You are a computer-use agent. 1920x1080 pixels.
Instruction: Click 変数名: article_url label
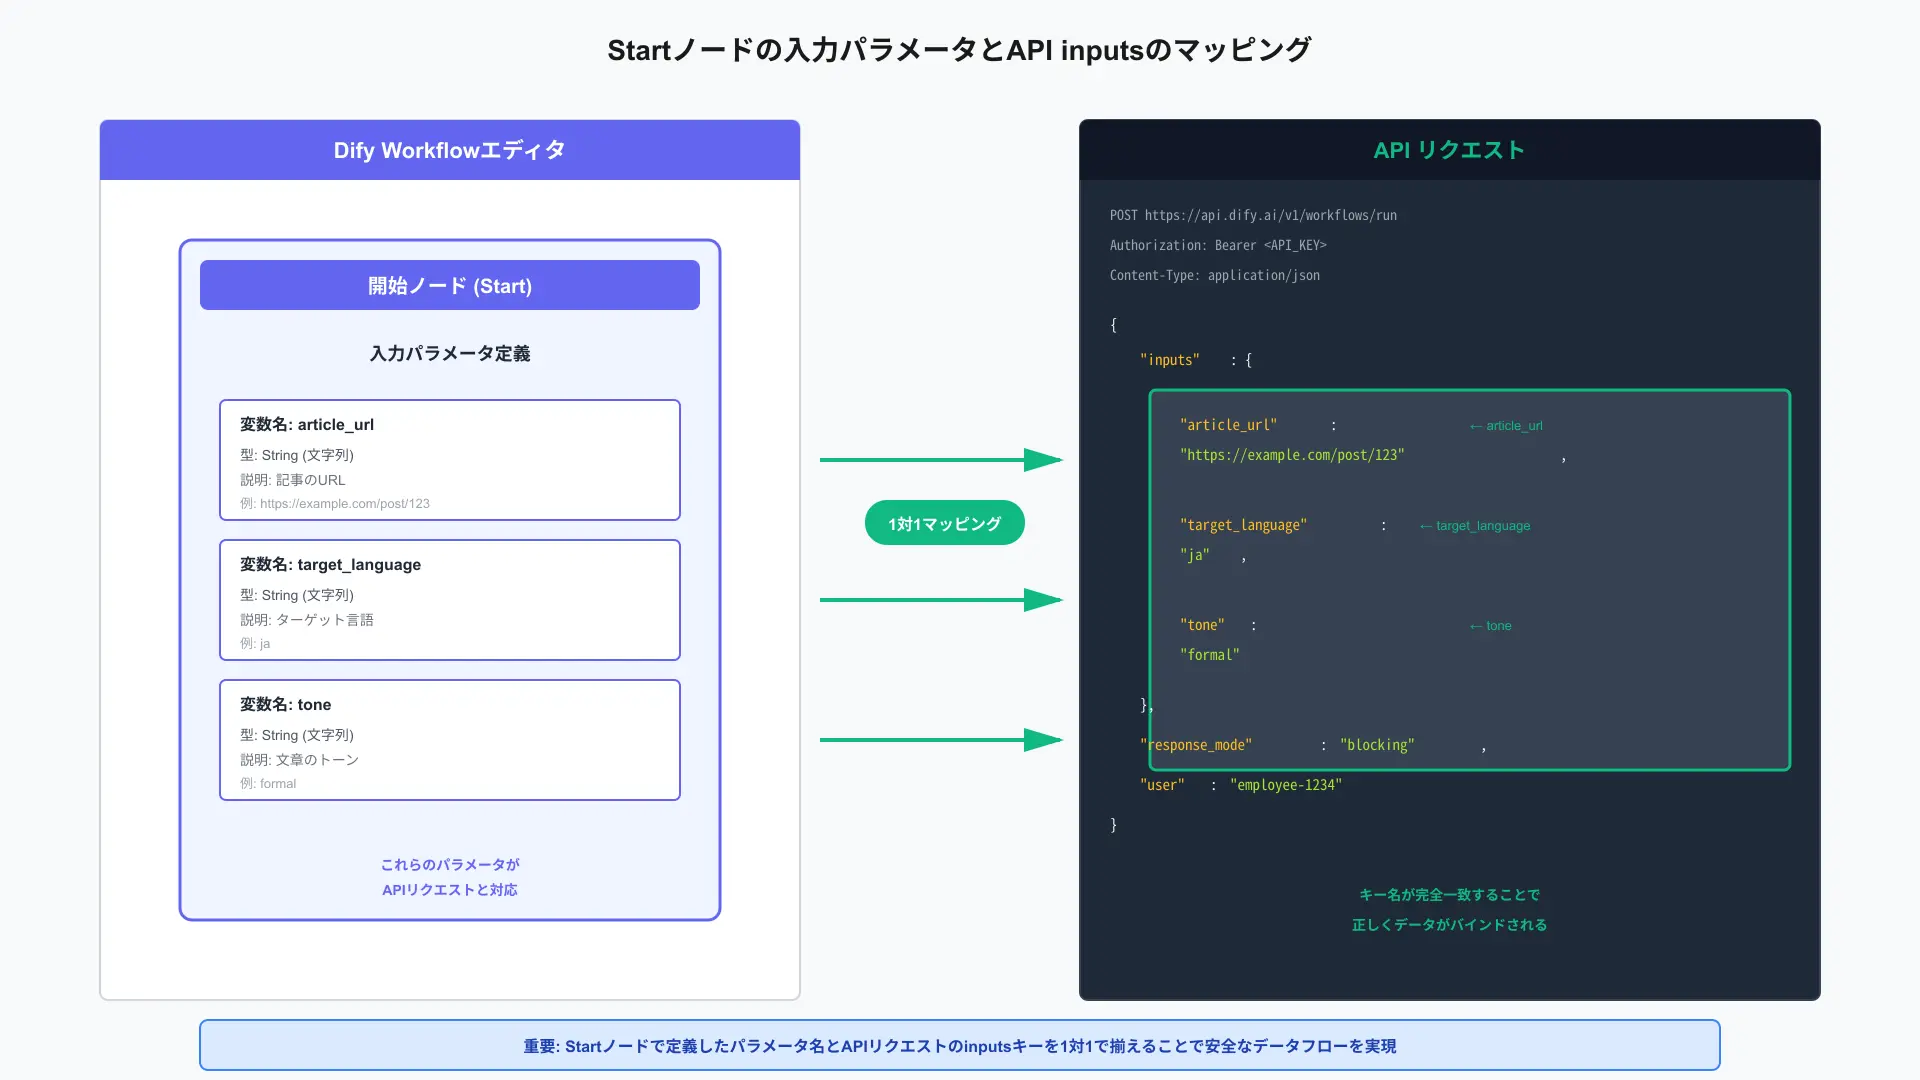pyautogui.click(x=307, y=424)
